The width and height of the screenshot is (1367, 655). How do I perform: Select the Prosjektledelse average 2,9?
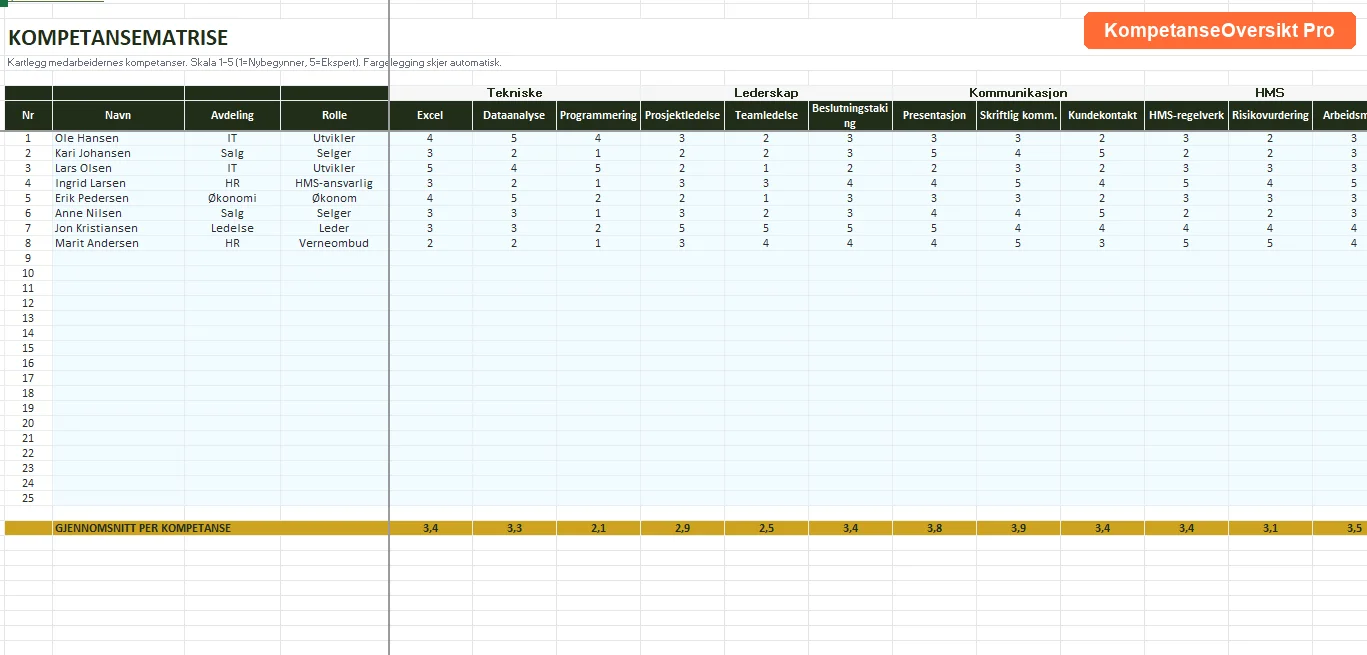pos(682,528)
